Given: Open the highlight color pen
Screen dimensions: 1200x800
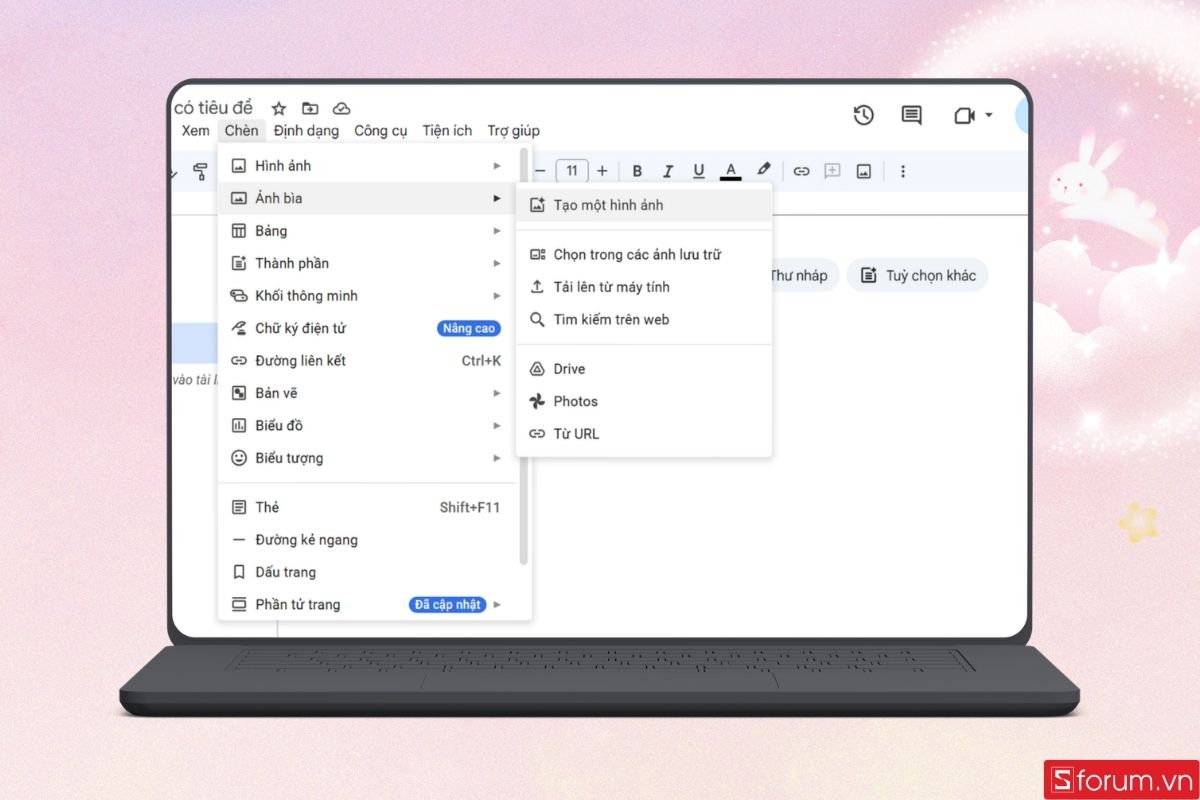Looking at the screenshot, I should (x=763, y=171).
